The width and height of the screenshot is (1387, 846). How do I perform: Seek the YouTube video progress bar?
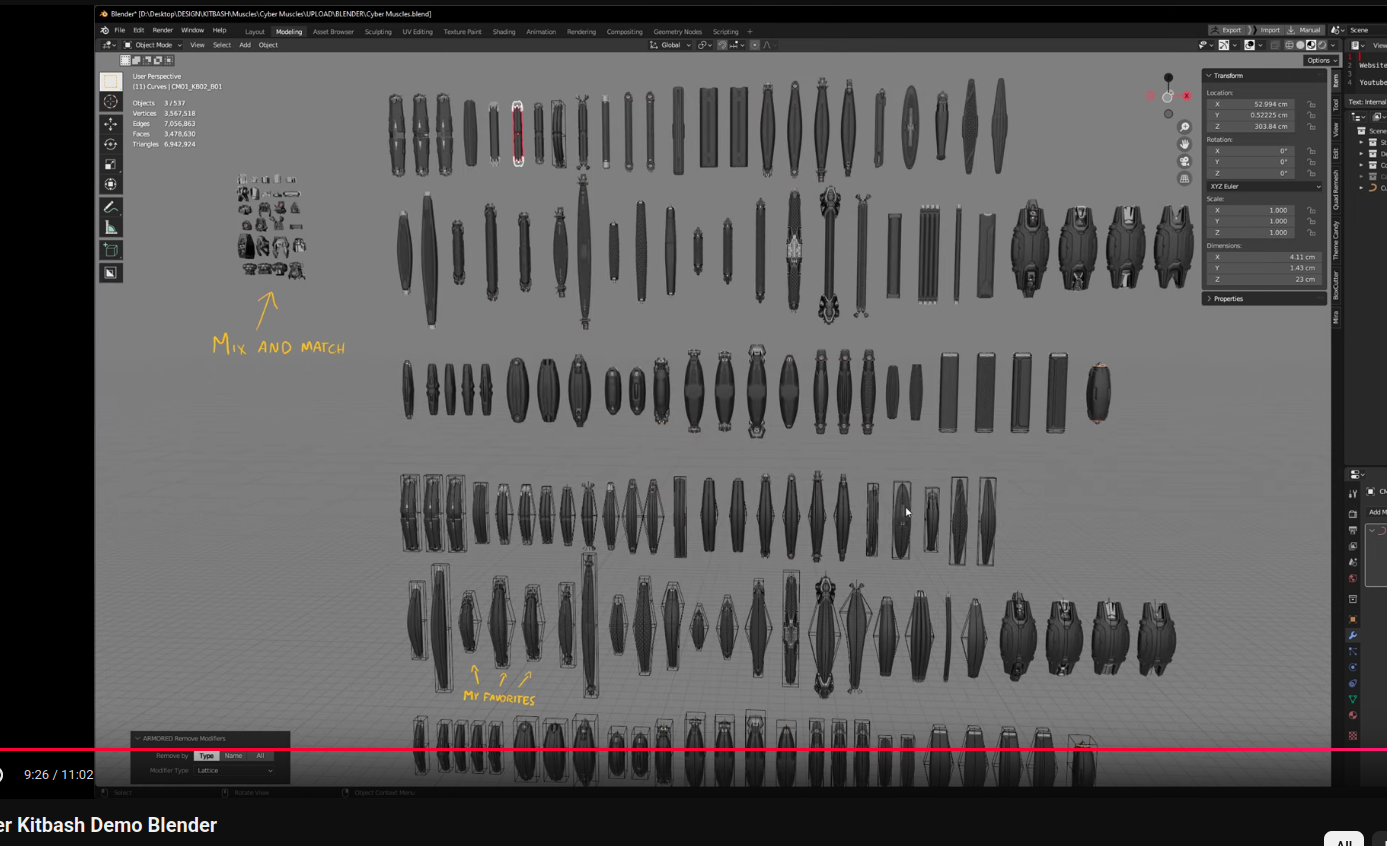click(693, 749)
